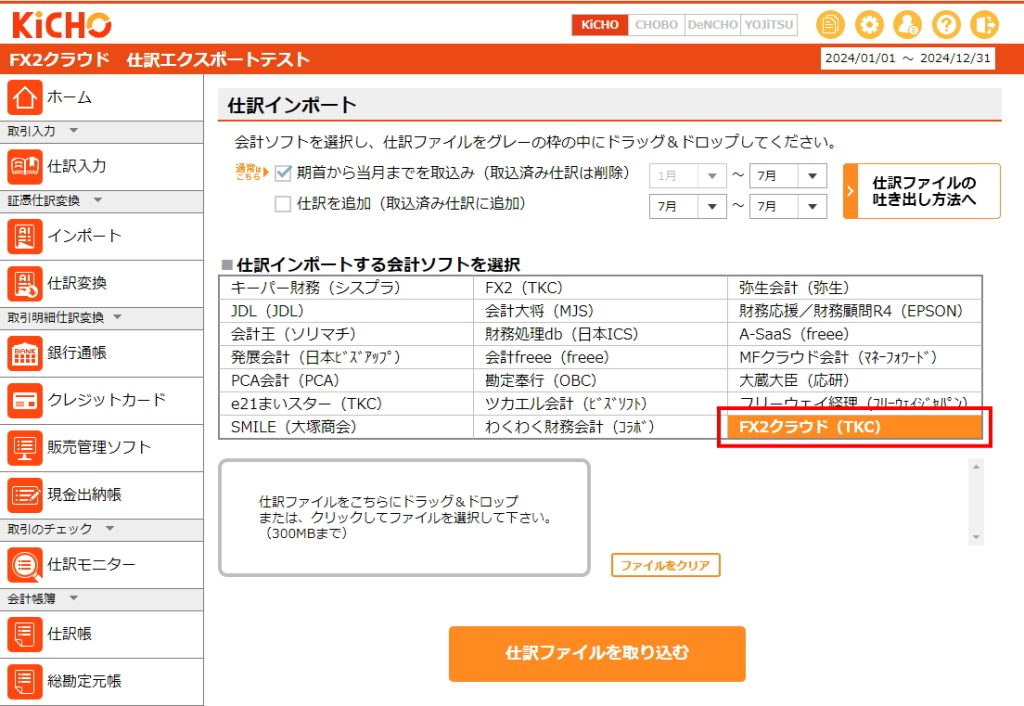Select 会計大将（MJS）software

tap(600, 312)
